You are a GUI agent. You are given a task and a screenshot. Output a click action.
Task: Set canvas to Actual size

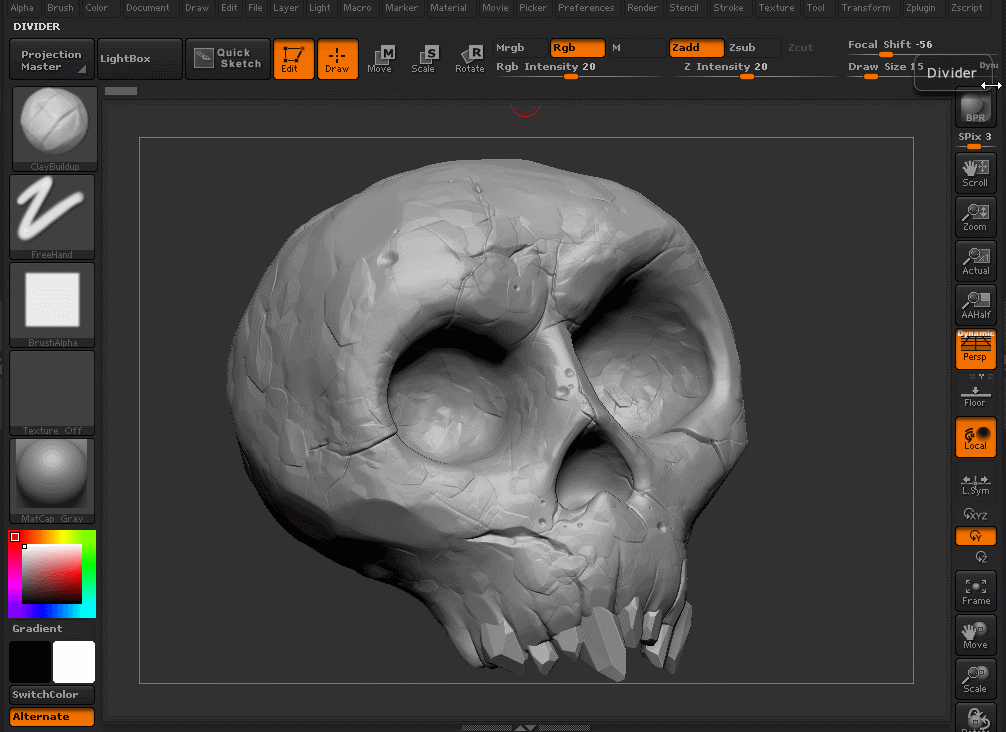(975, 260)
